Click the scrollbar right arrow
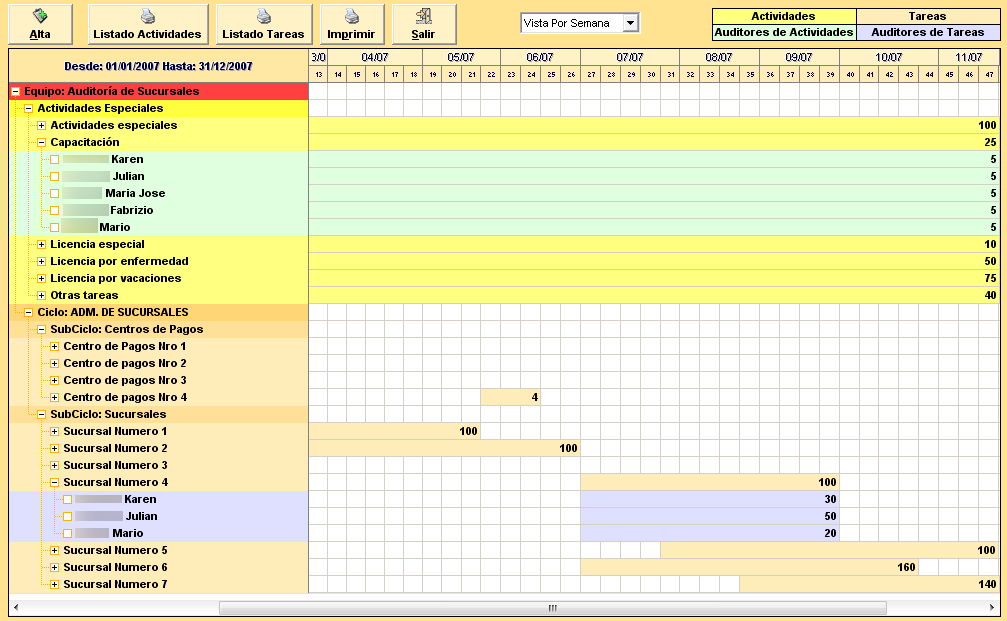1007x621 pixels. (992, 608)
